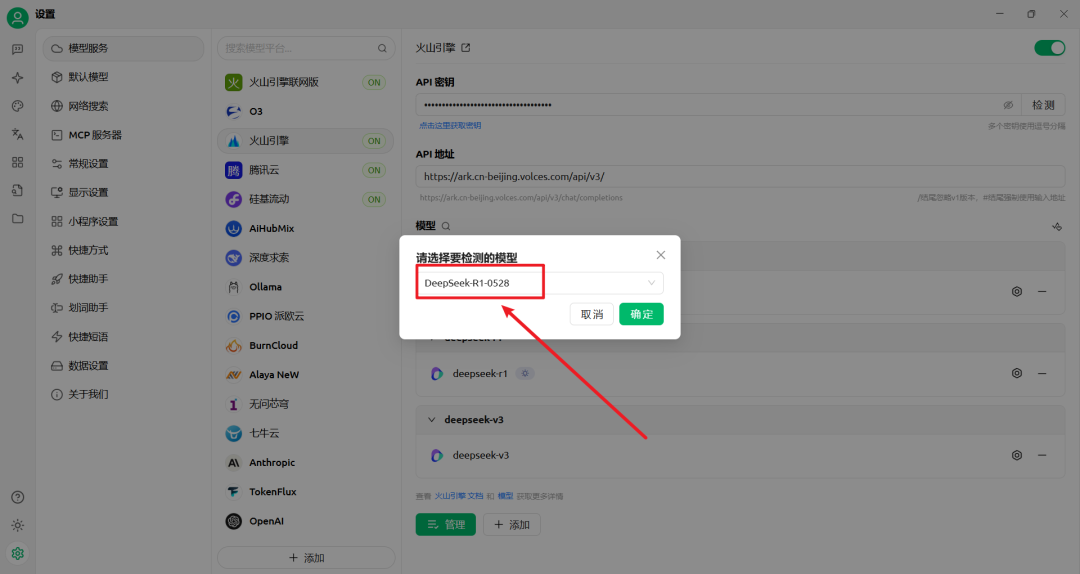Open settings gear in the sidebar
This screenshot has width=1080, height=574.
point(17,553)
